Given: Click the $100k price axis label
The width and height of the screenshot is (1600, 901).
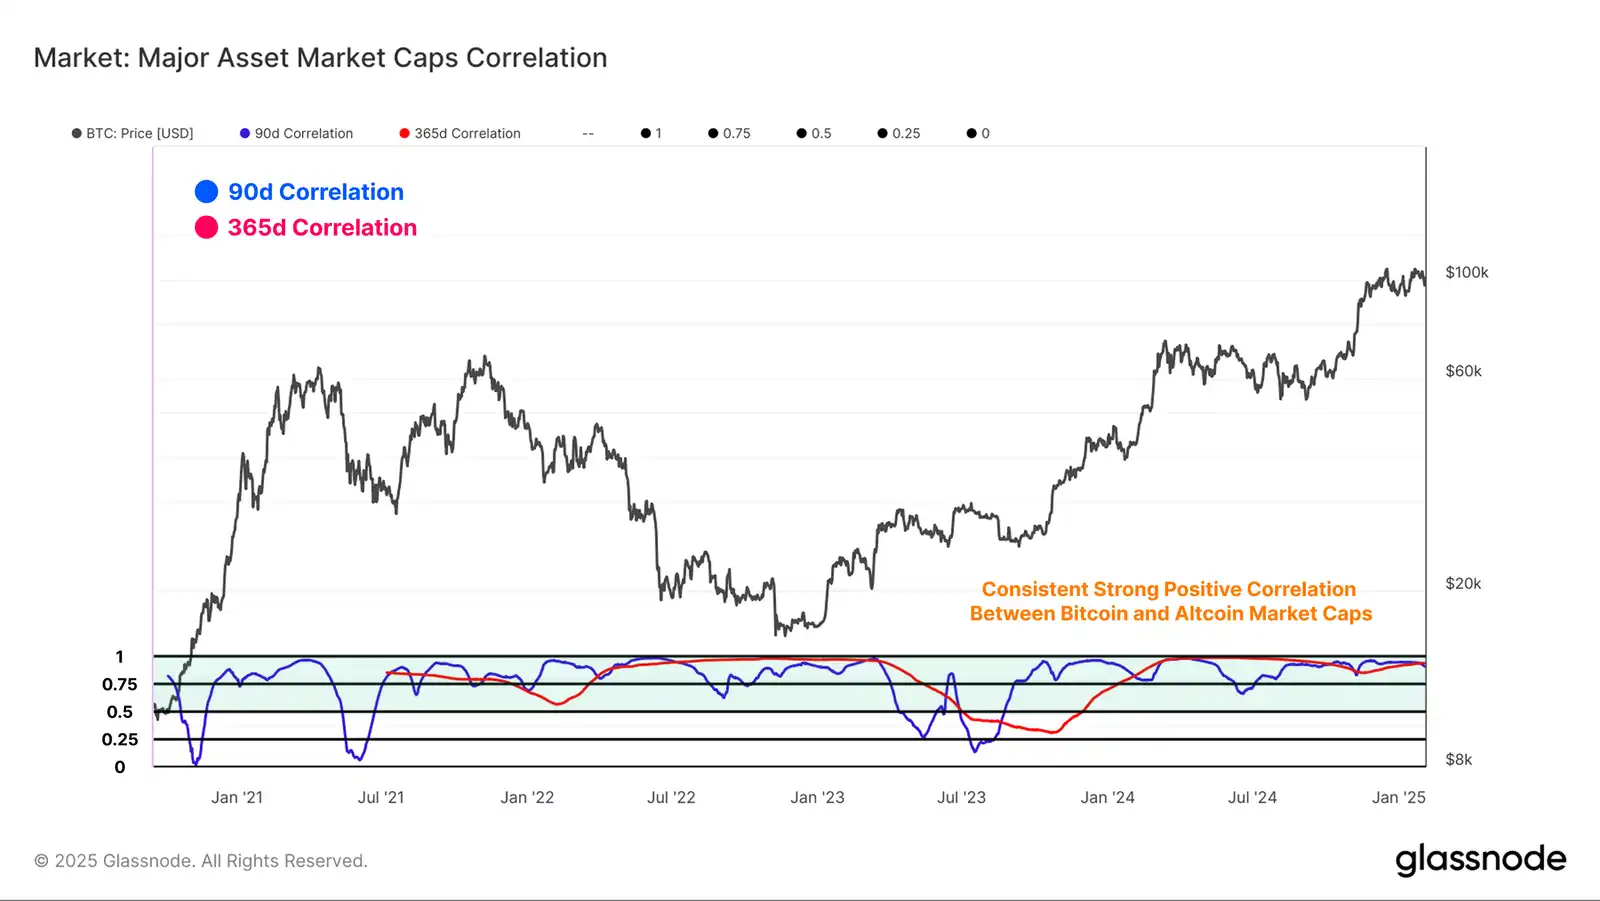Looking at the screenshot, I should coord(1466,272).
